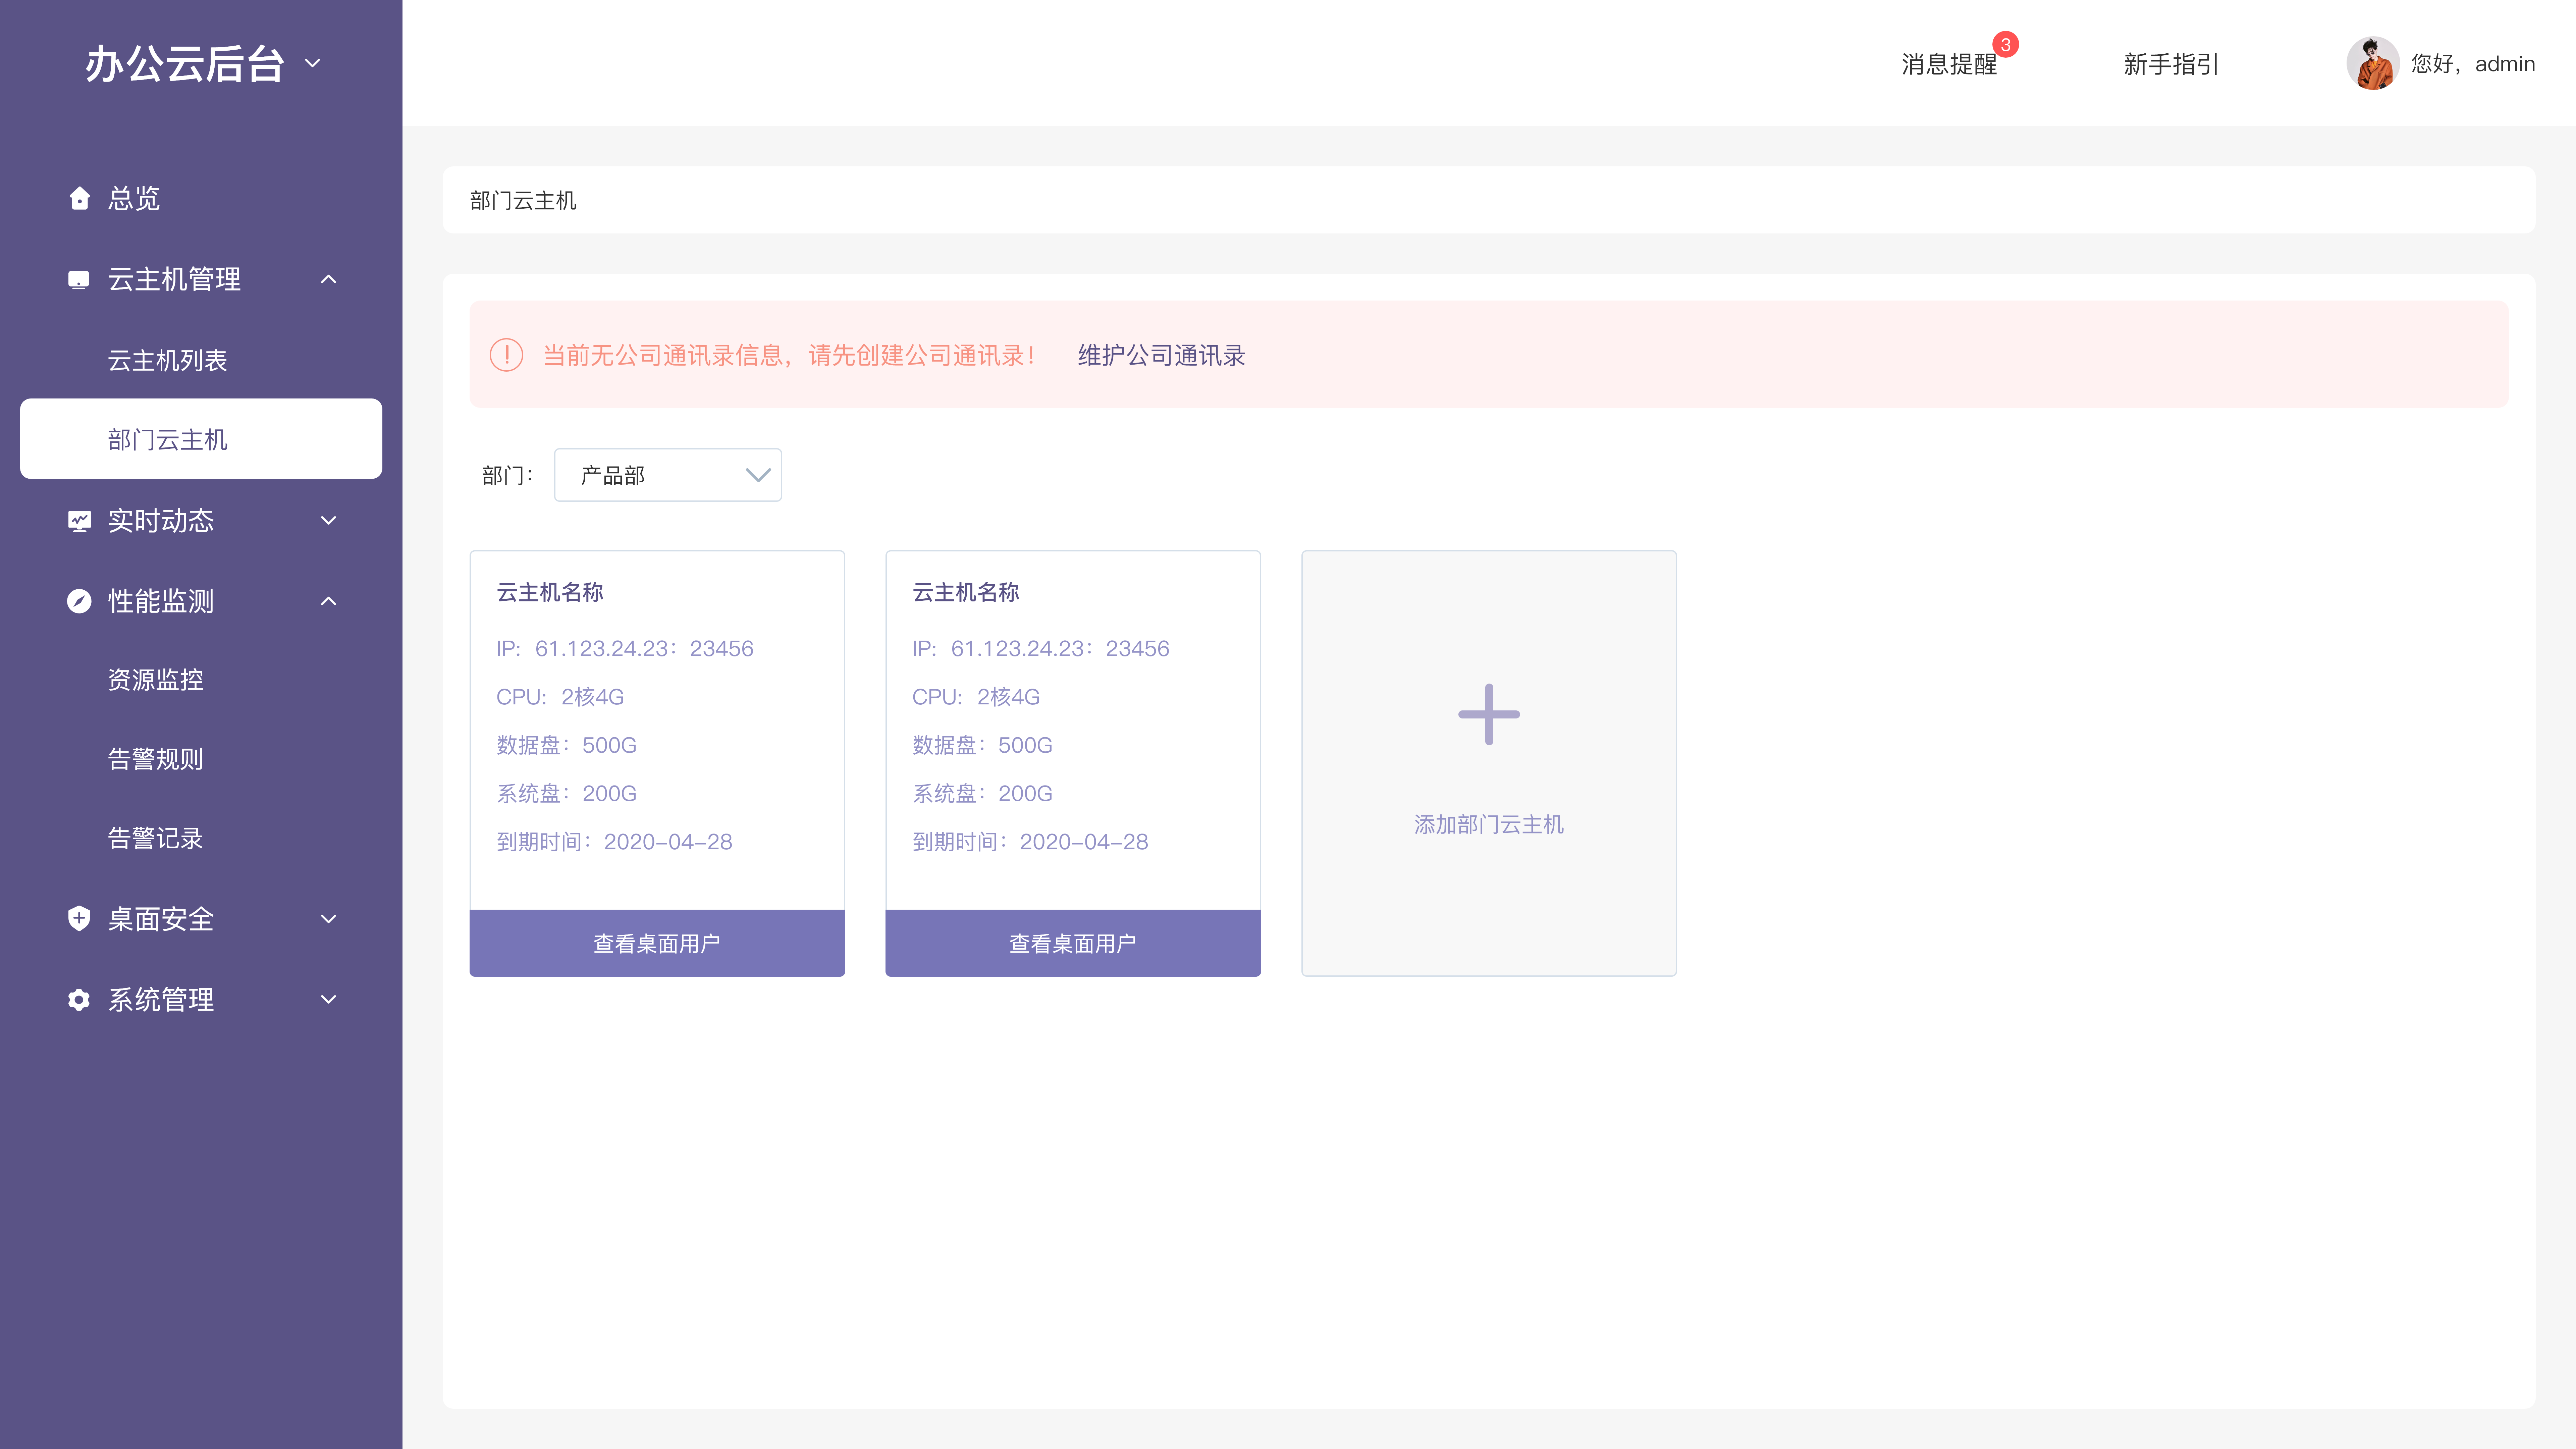Viewport: 2576px width, 1449px height.
Task: Click the first card's CPU 2核4G line
Action: point(560,697)
